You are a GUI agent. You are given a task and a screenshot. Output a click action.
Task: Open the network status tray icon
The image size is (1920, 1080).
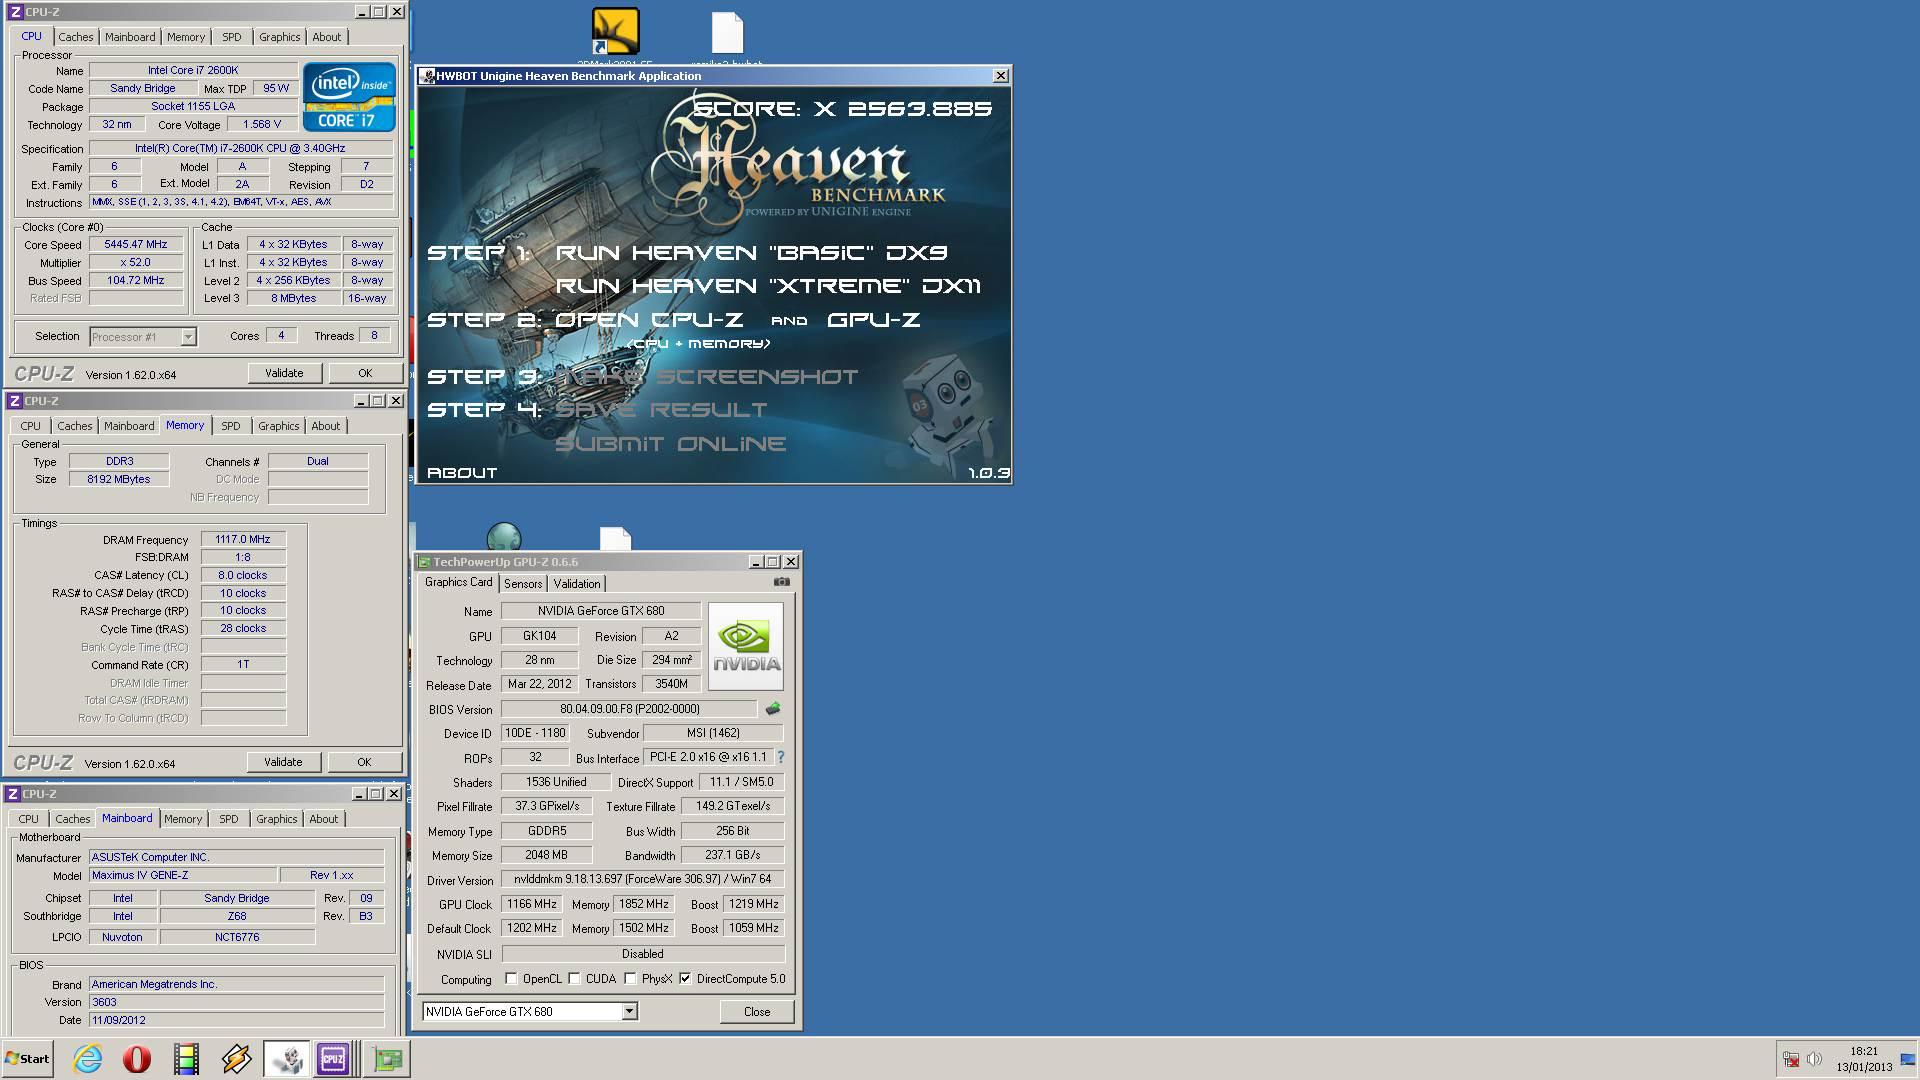point(1791,1059)
